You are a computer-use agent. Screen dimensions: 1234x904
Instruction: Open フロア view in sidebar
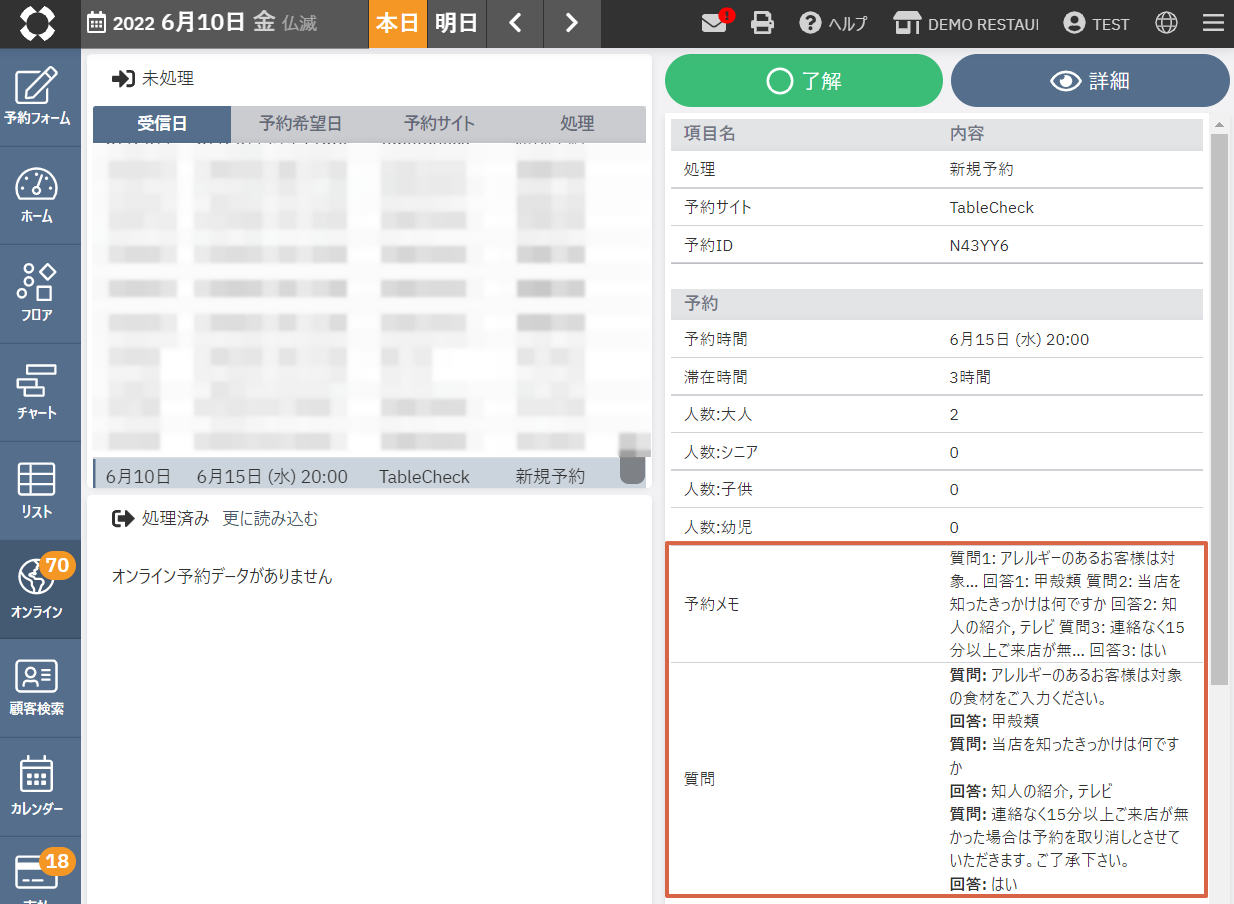40,294
